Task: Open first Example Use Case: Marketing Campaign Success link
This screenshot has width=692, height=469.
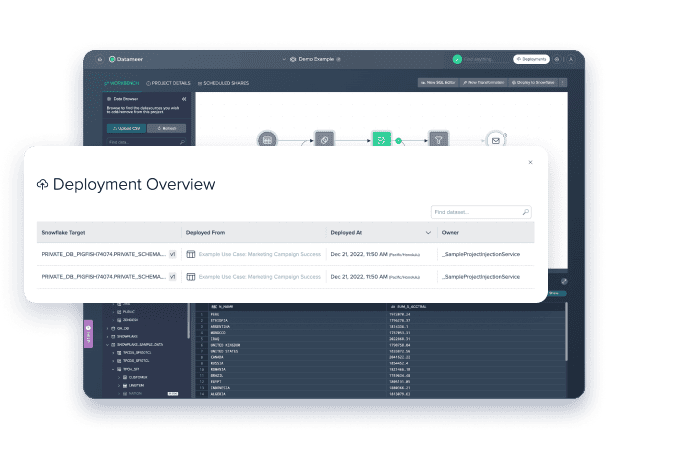Action: tap(260, 254)
